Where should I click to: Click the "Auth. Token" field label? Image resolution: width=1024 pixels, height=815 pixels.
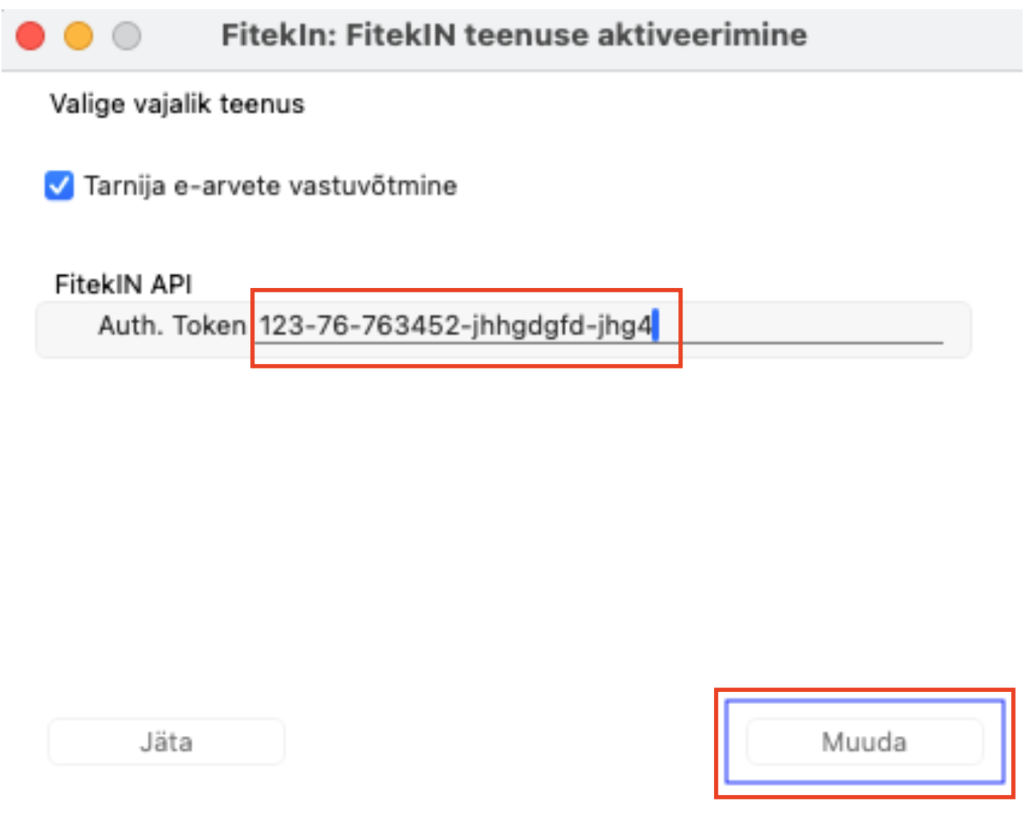click(171, 326)
